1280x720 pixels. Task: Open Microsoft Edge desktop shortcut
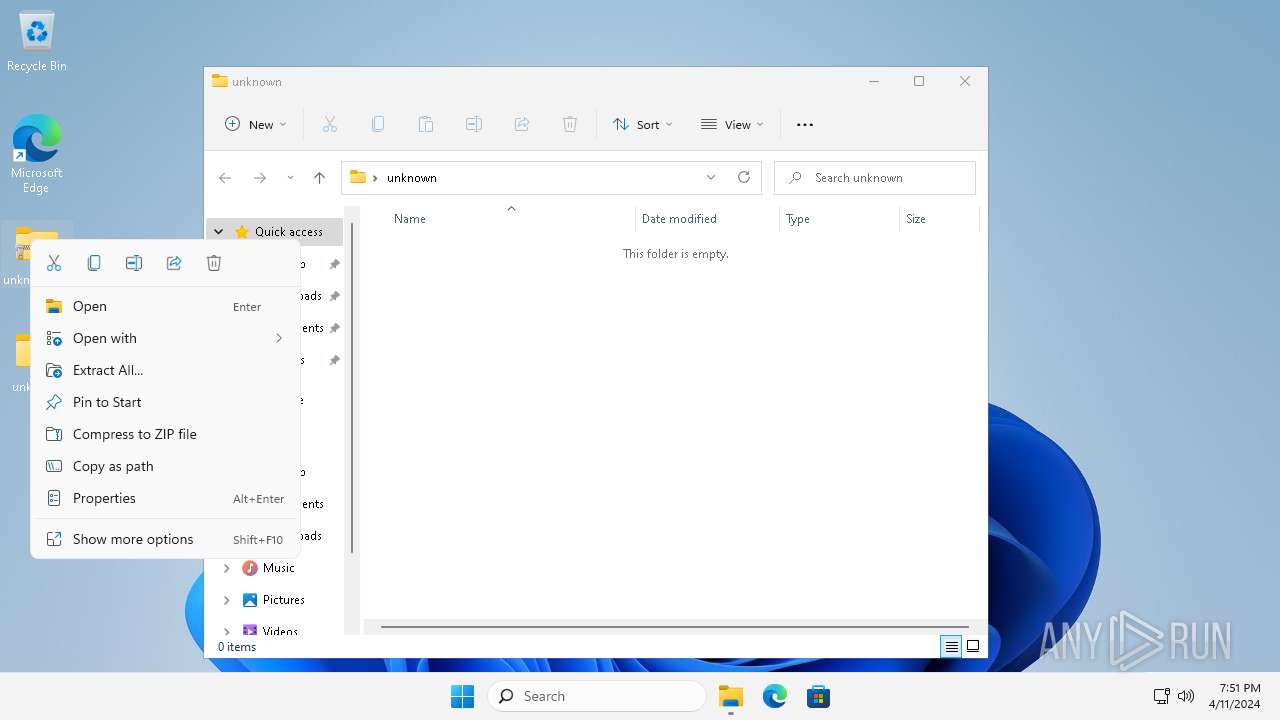click(x=37, y=153)
